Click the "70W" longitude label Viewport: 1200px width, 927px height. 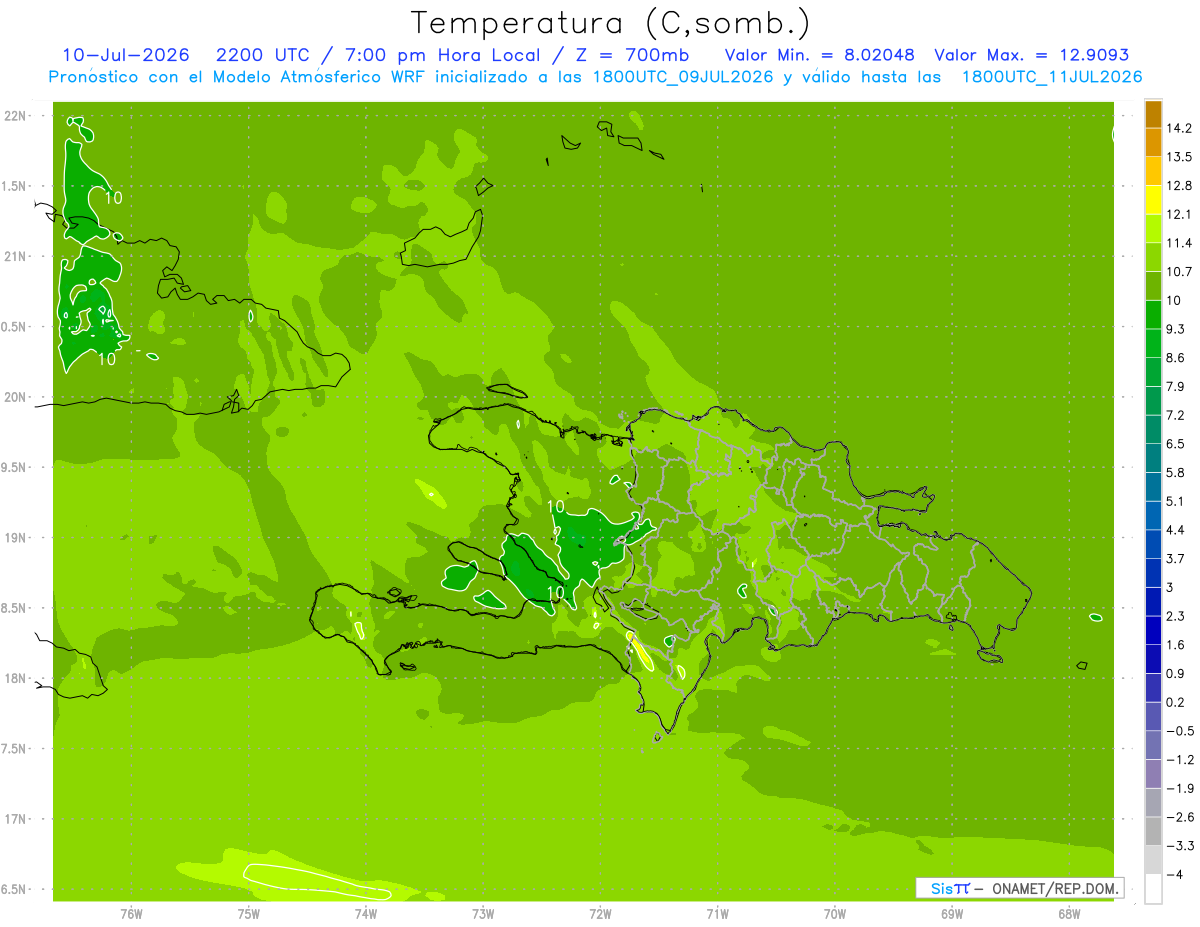point(835,914)
